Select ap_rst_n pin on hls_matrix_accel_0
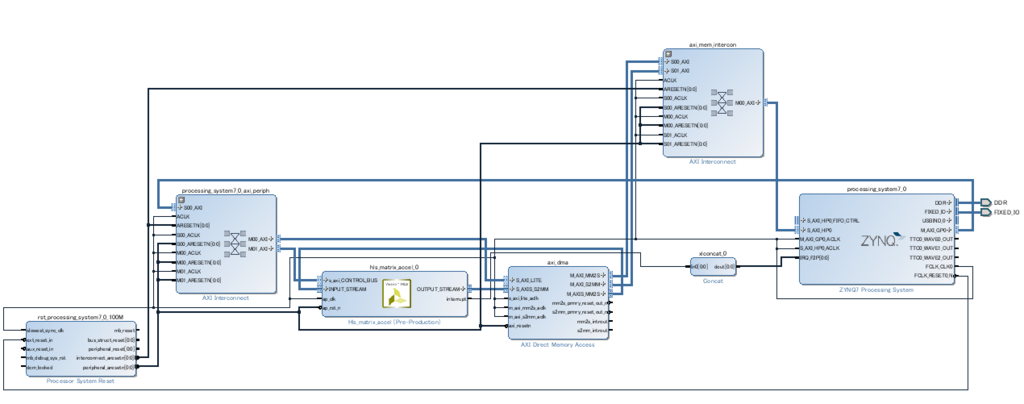1024x404 pixels. [x=332, y=307]
